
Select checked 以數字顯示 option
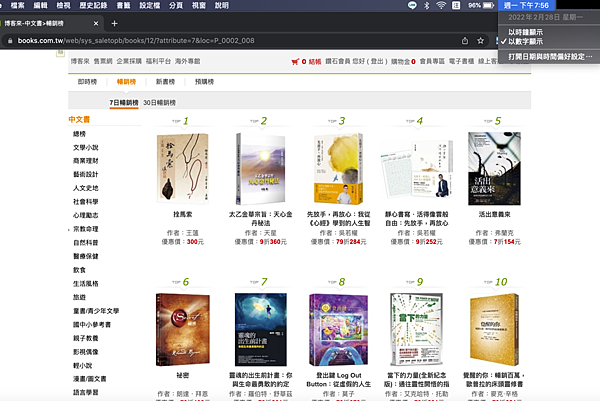point(525,41)
